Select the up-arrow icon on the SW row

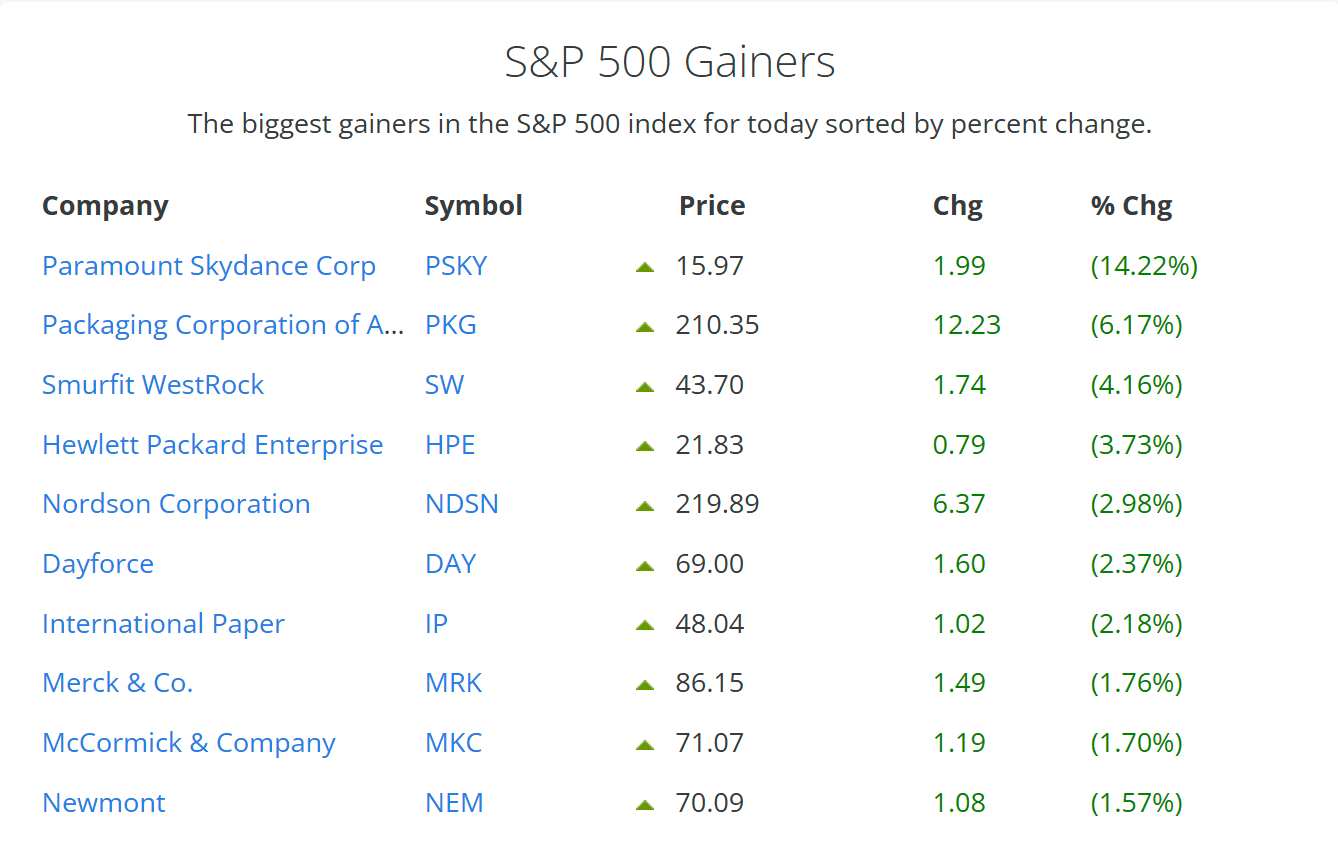click(x=645, y=385)
